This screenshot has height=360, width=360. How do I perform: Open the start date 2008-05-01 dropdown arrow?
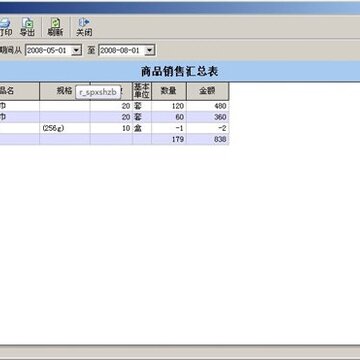76,50
